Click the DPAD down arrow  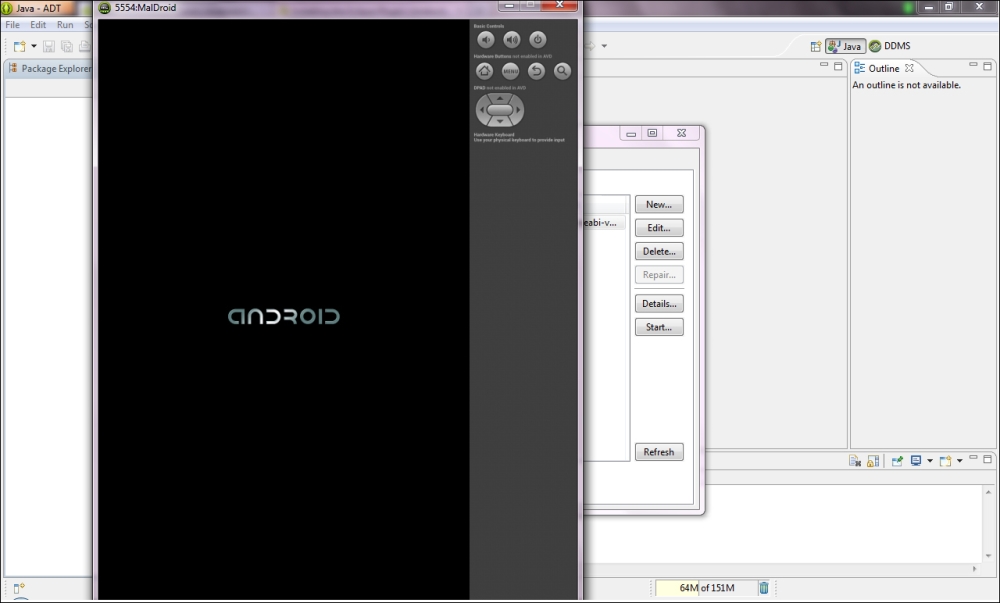(500, 121)
